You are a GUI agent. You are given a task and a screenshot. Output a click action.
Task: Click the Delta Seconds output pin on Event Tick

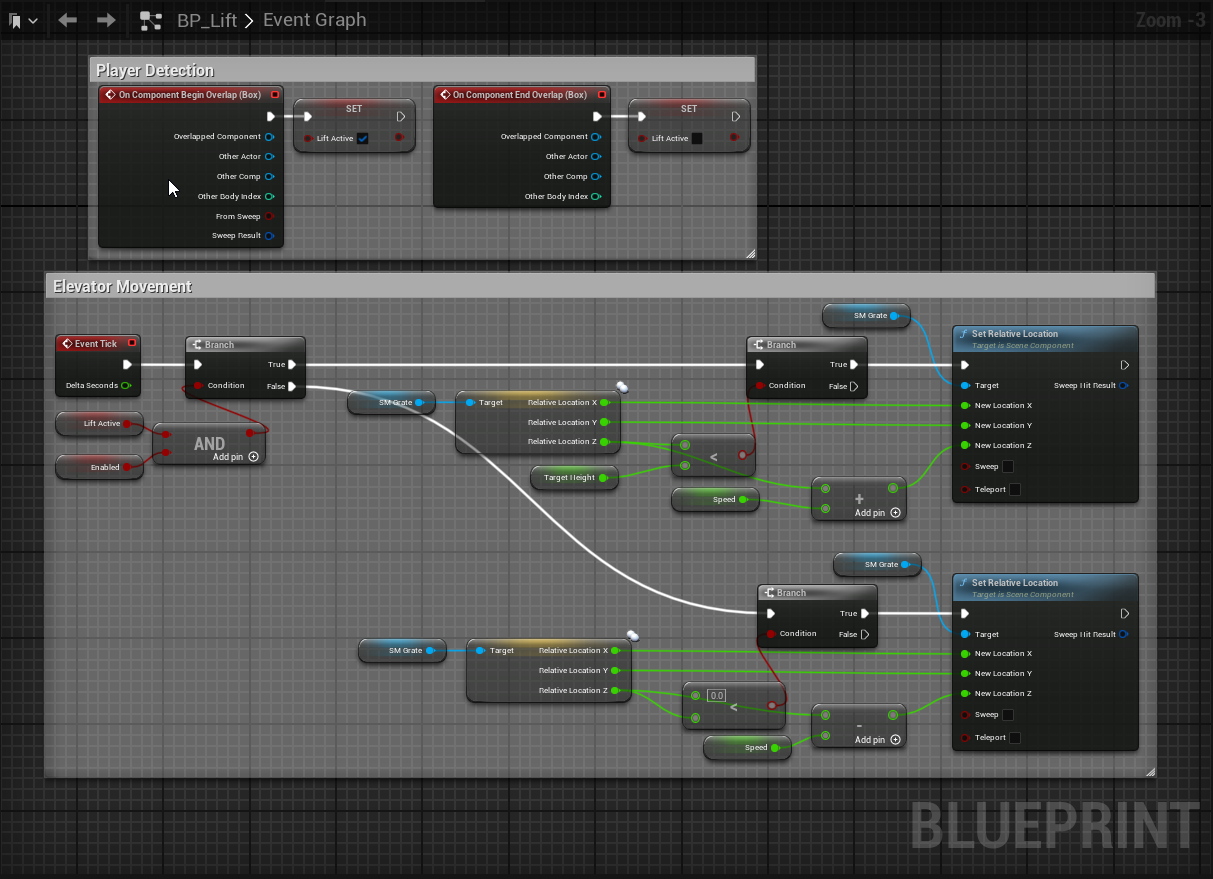click(x=126, y=385)
